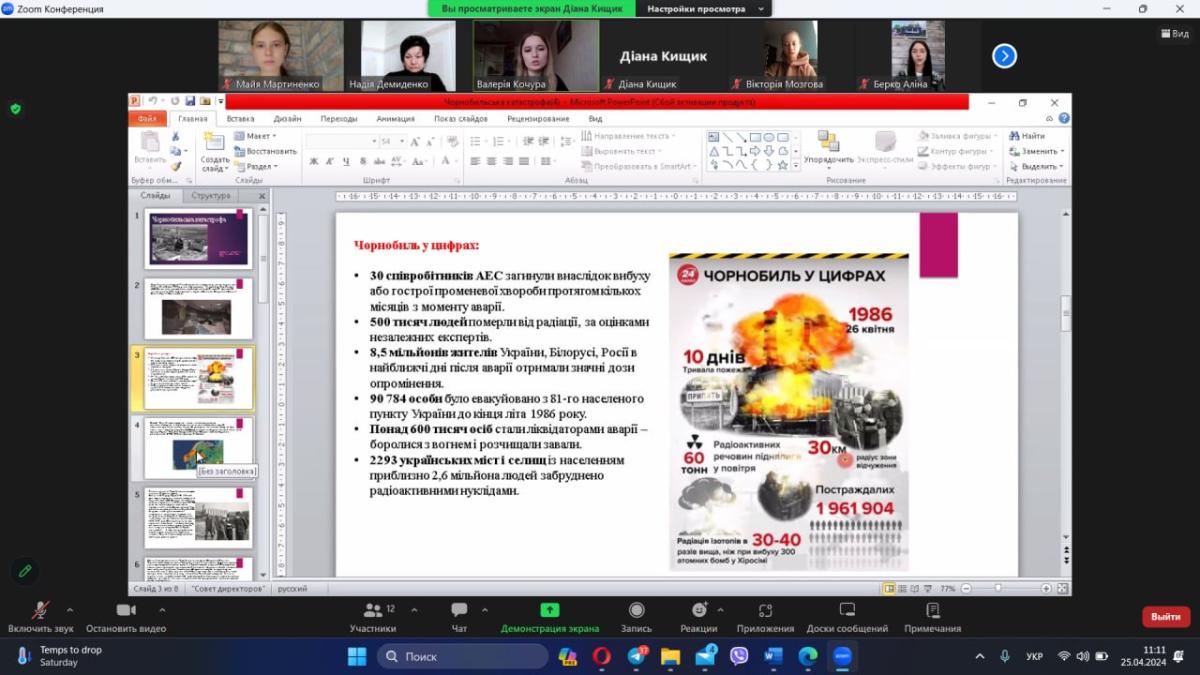
Task: Switch to the Вставка ribbon tab
Action: pos(240,119)
